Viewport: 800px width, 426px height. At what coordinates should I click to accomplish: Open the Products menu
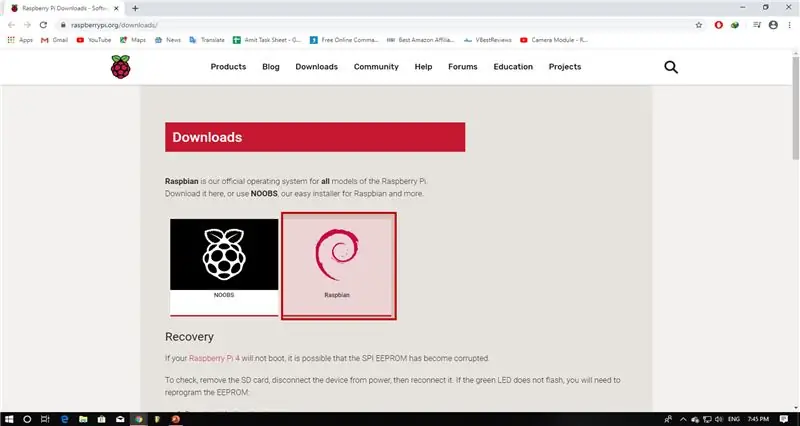click(x=228, y=67)
